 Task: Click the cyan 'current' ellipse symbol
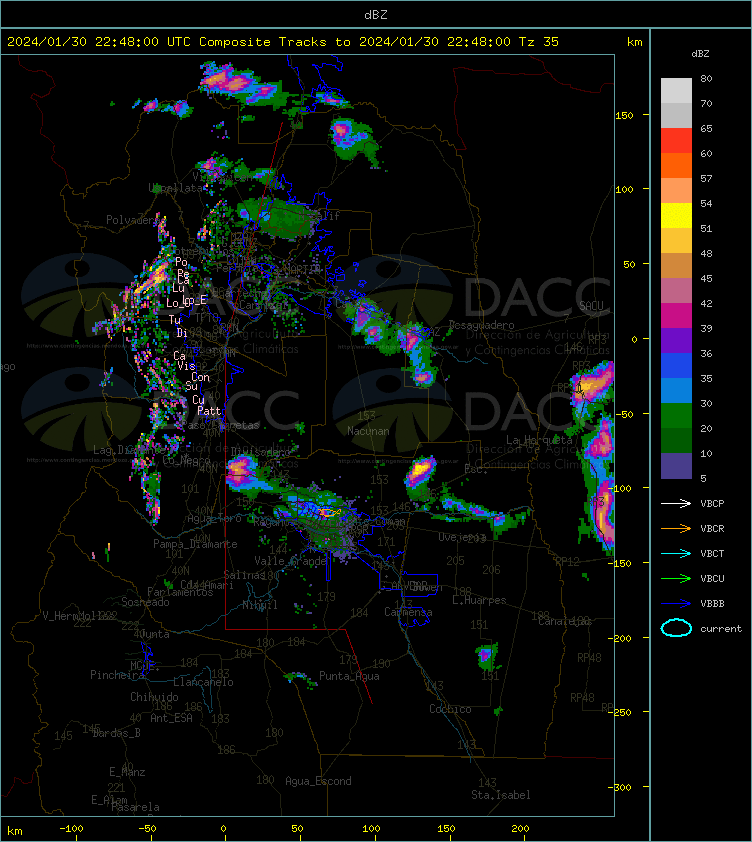pyautogui.click(x=676, y=628)
